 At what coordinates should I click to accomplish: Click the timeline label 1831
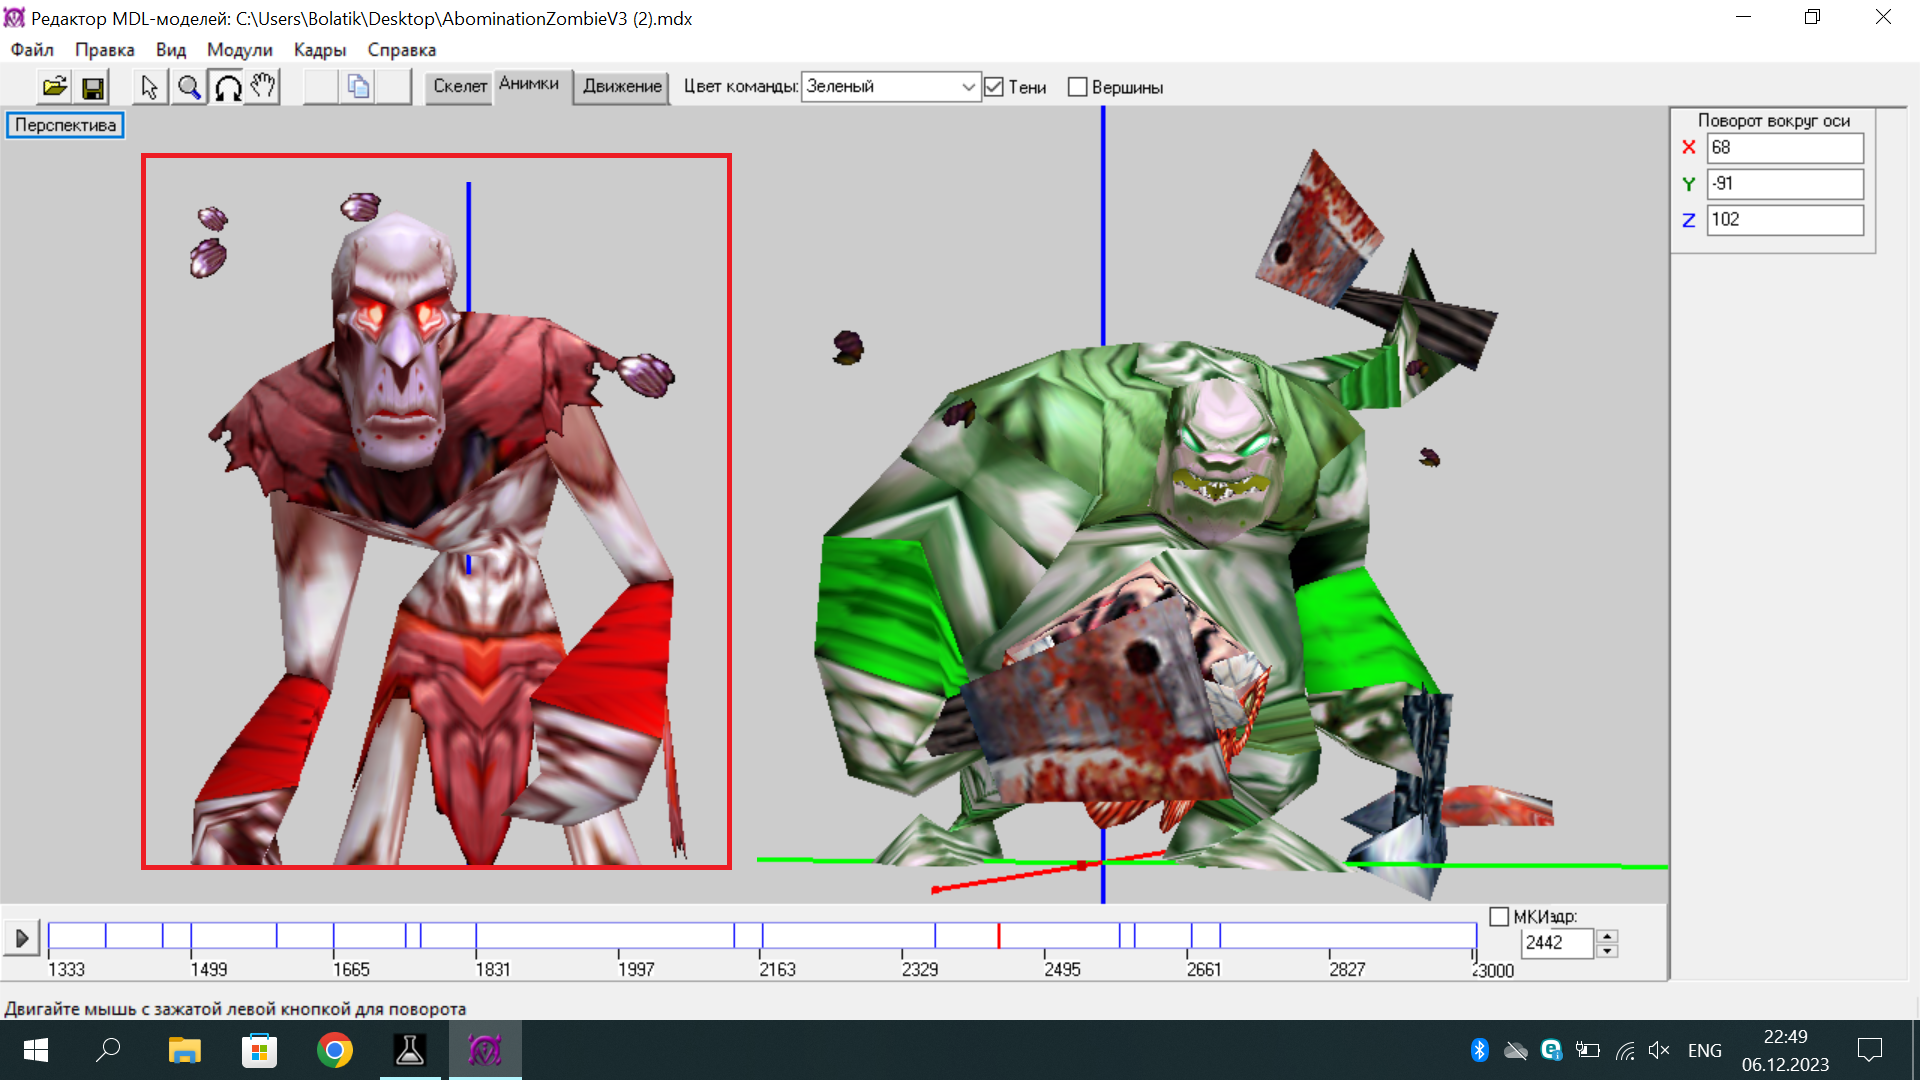click(493, 970)
